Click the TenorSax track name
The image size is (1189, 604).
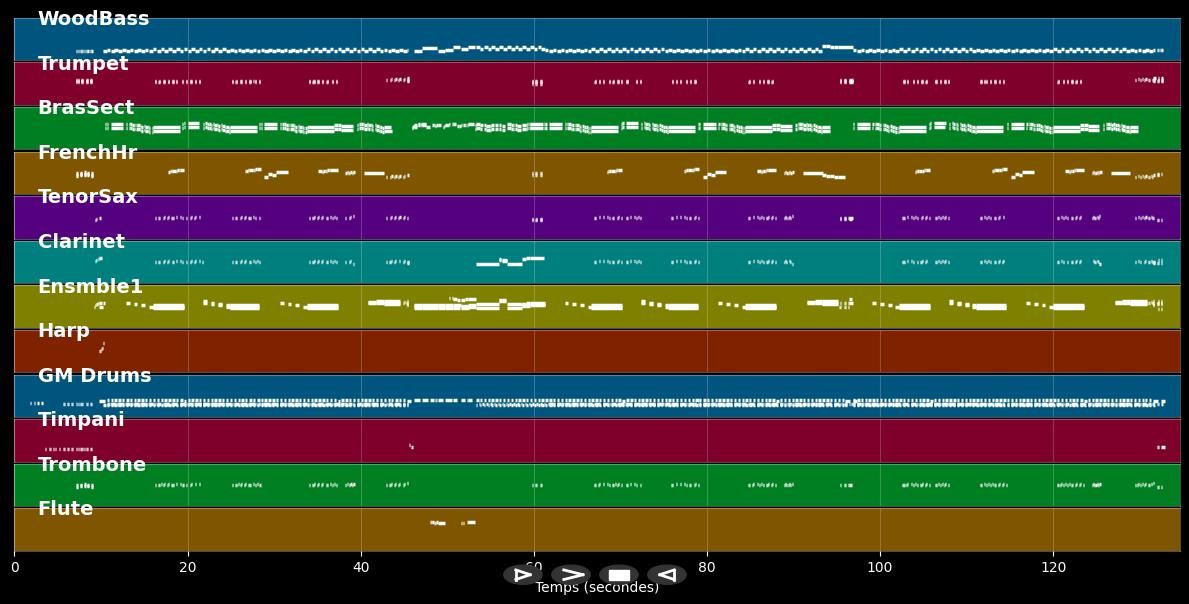[88, 197]
